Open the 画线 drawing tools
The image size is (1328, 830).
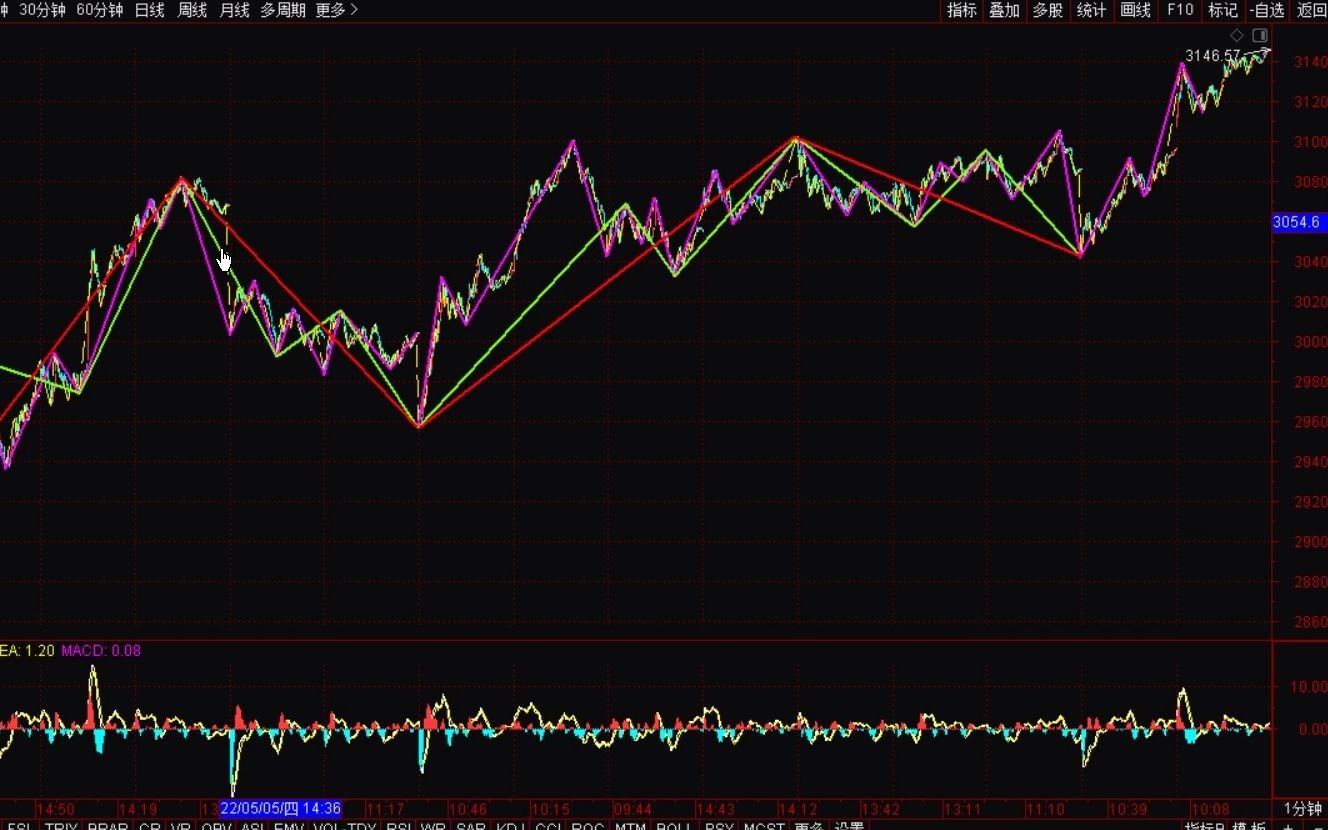(1135, 10)
